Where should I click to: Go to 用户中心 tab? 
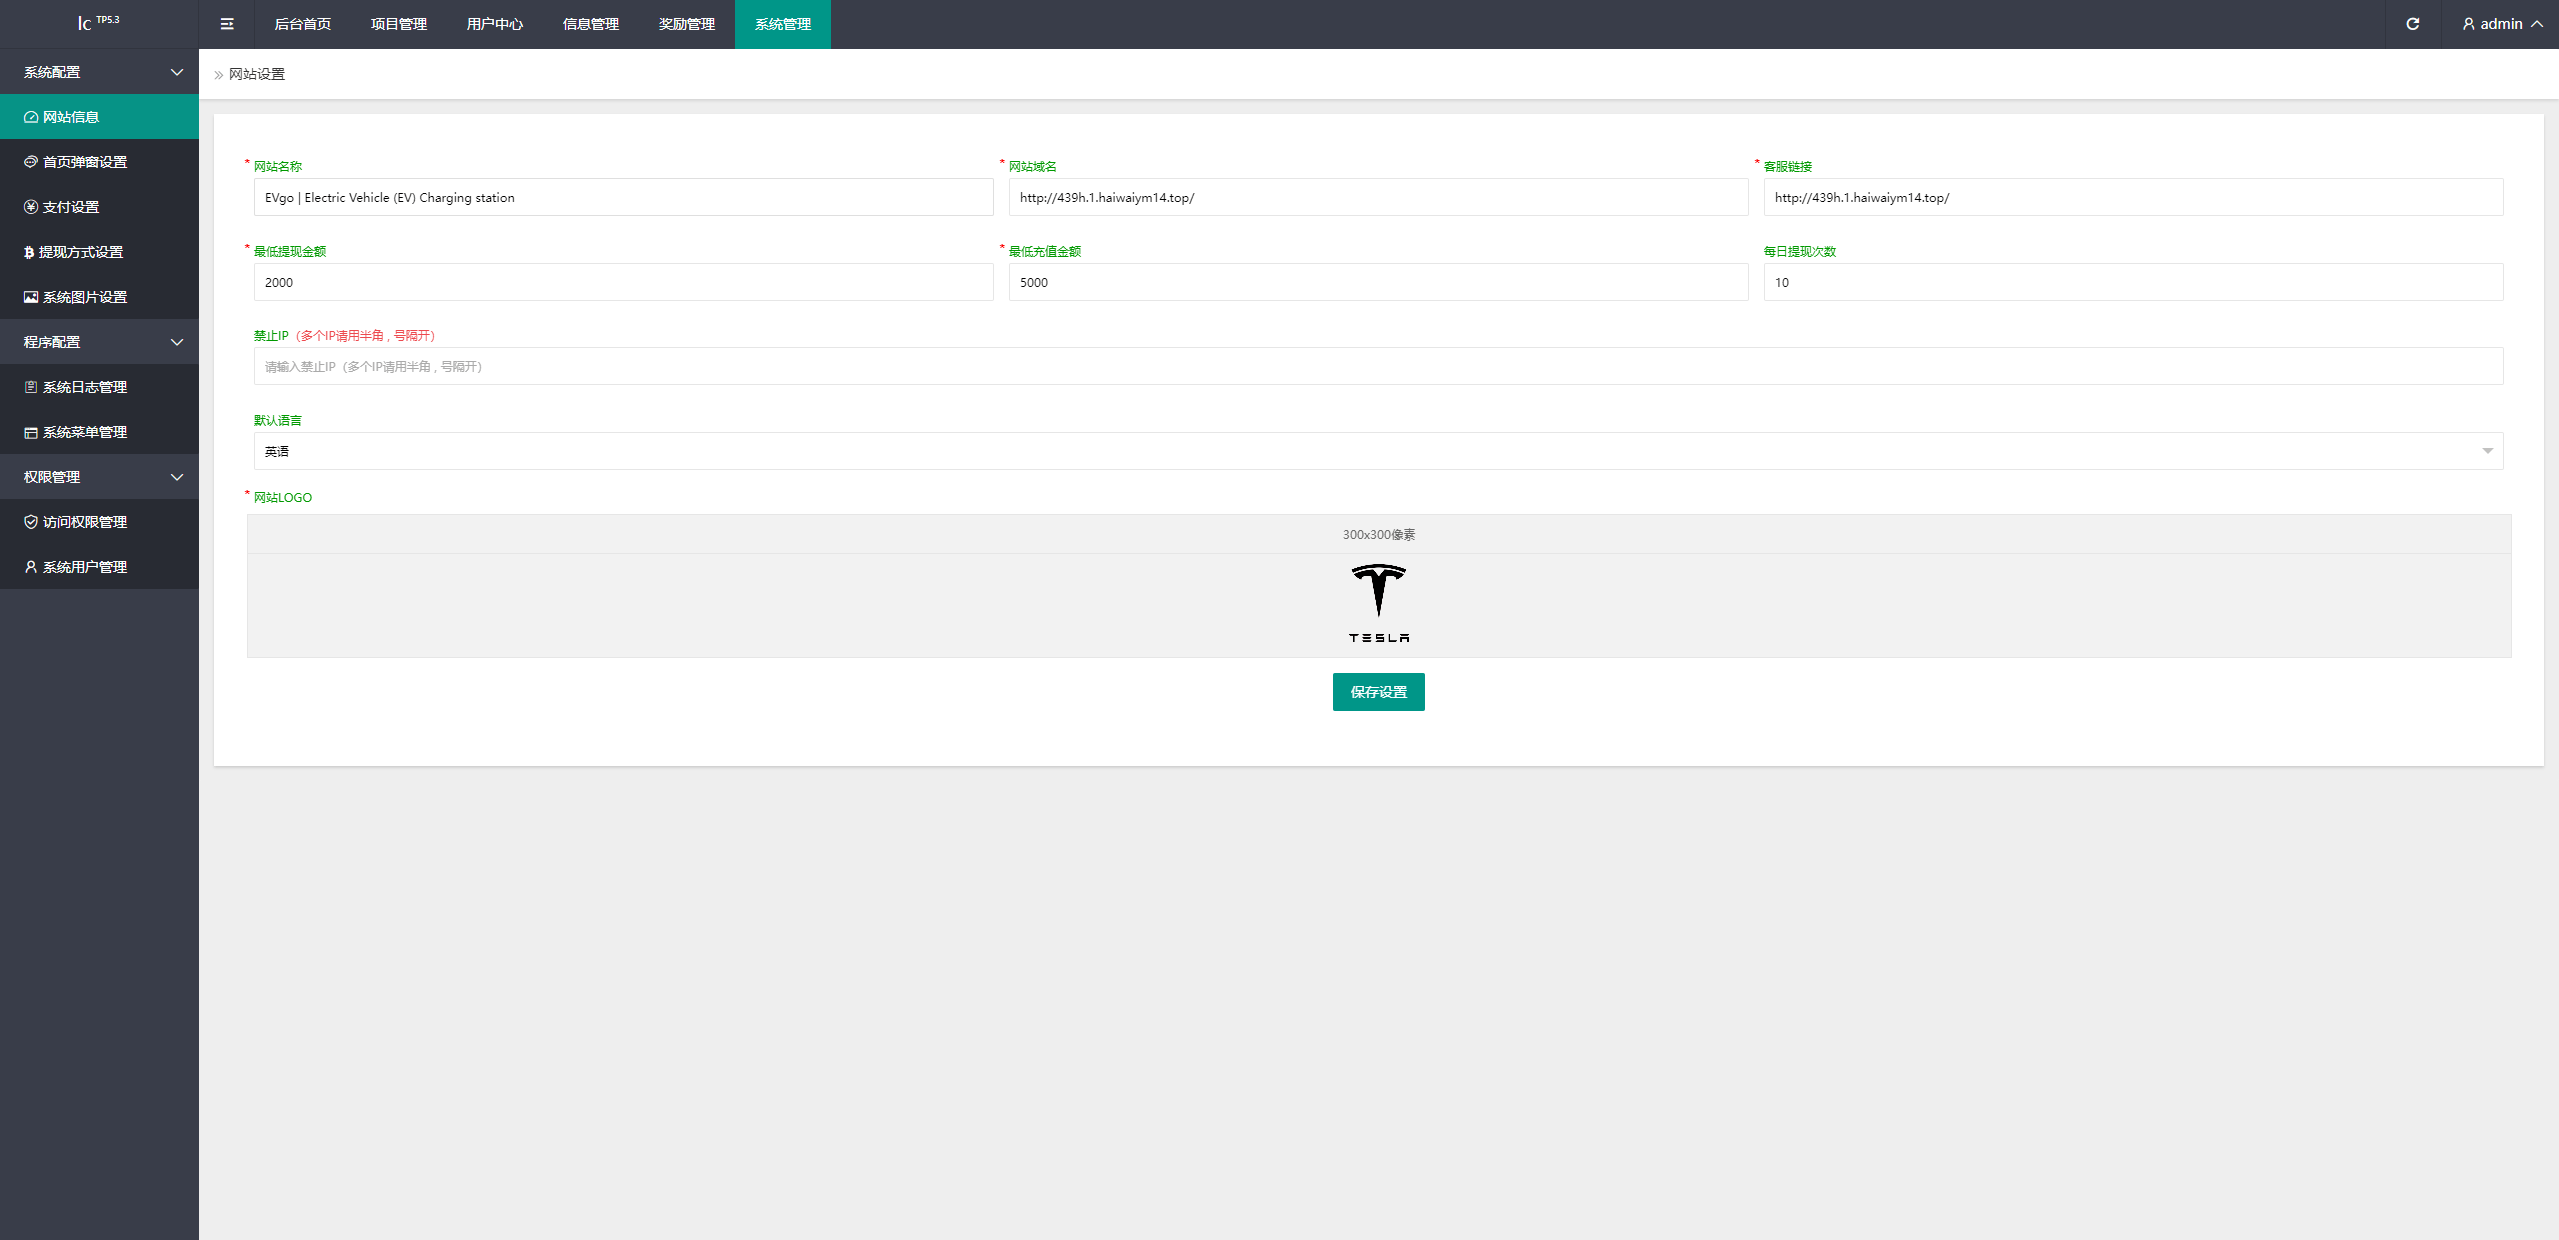click(x=495, y=24)
